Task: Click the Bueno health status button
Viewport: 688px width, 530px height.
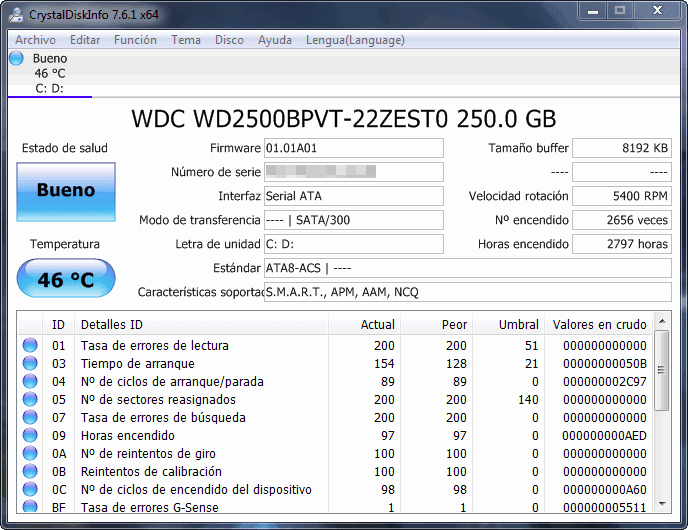Action: pos(66,192)
